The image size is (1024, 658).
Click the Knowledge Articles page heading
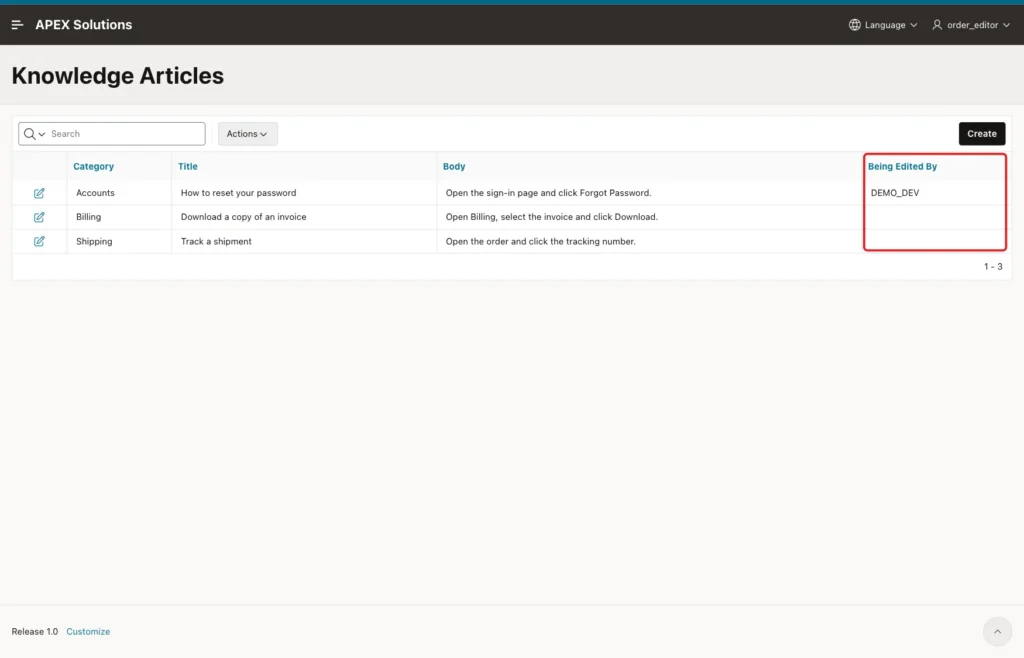118,76
